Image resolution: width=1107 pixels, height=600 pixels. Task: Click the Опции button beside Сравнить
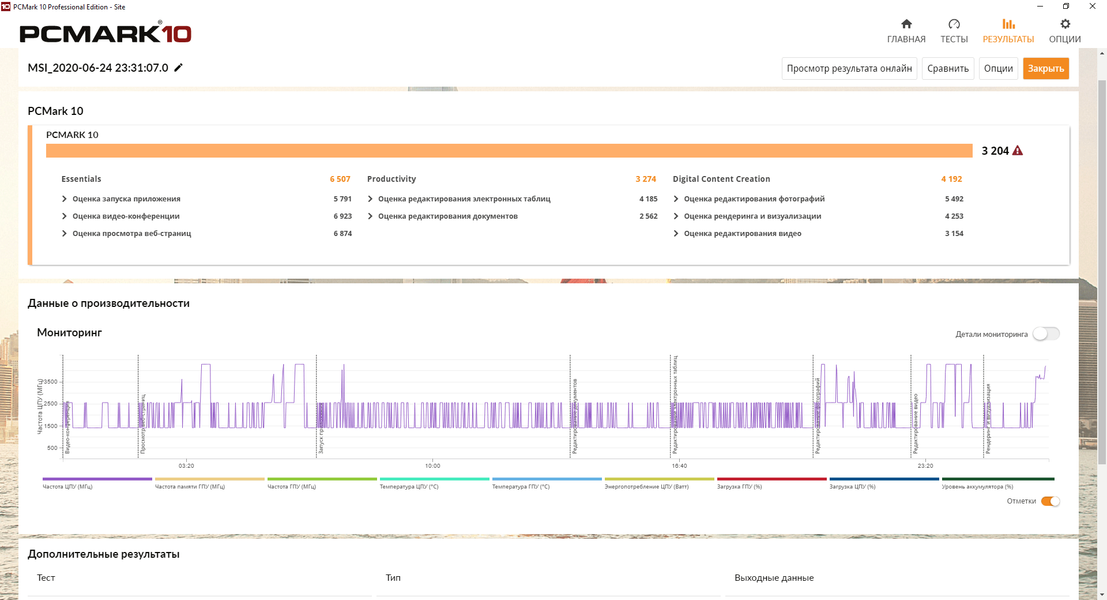click(x=998, y=68)
